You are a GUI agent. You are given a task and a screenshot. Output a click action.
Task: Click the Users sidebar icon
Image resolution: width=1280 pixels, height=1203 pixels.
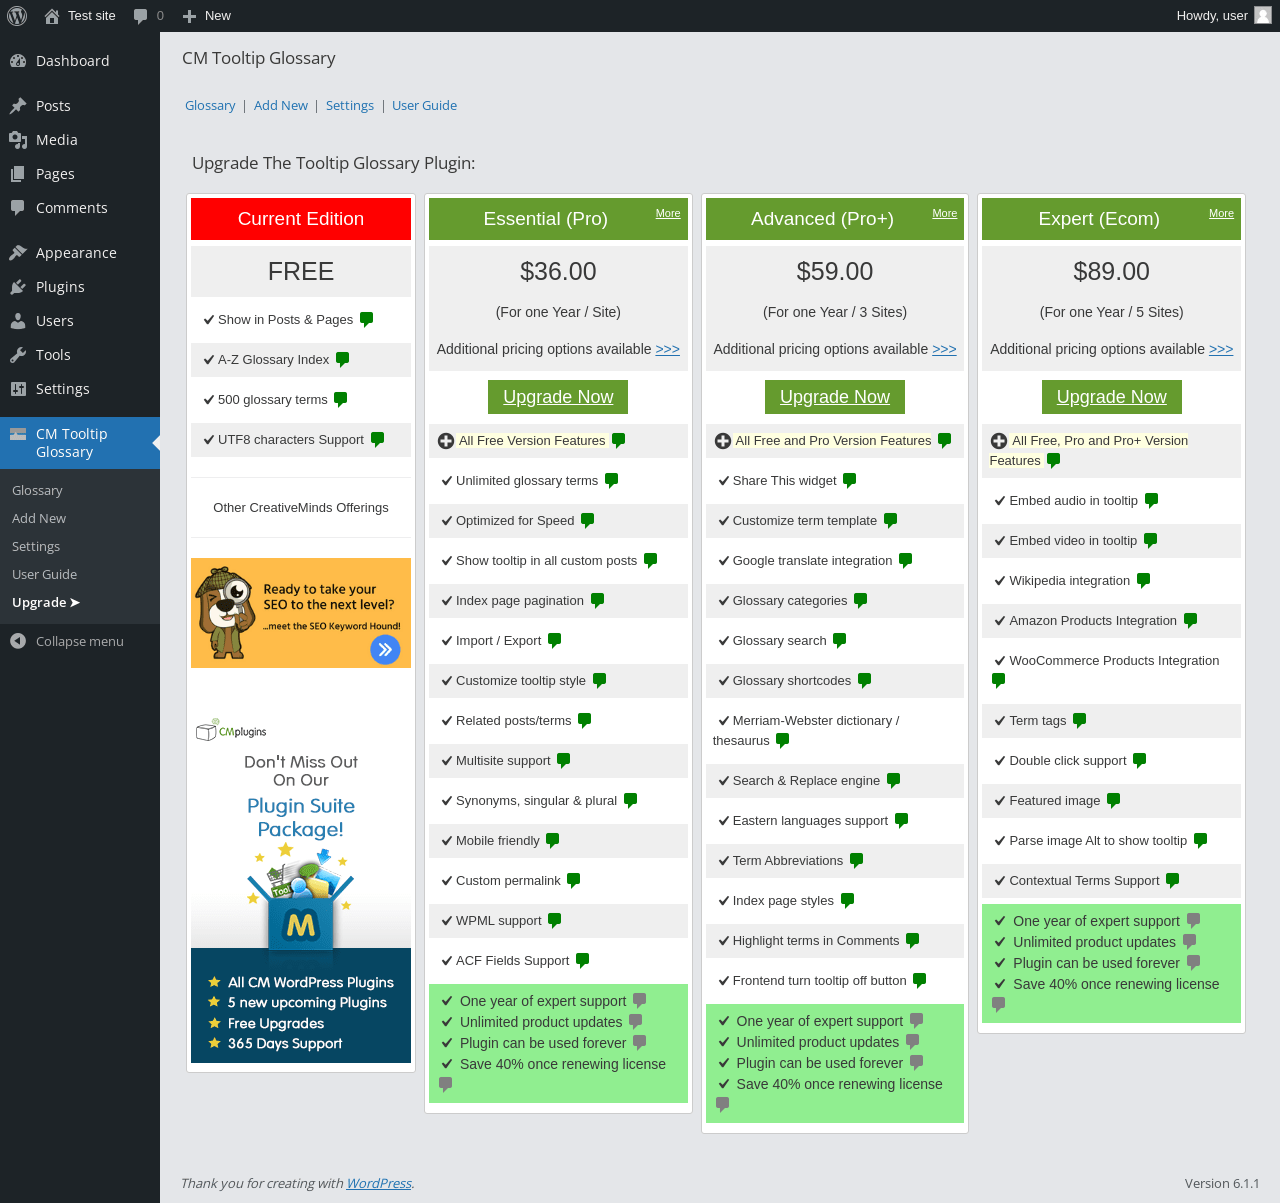click(x=18, y=321)
